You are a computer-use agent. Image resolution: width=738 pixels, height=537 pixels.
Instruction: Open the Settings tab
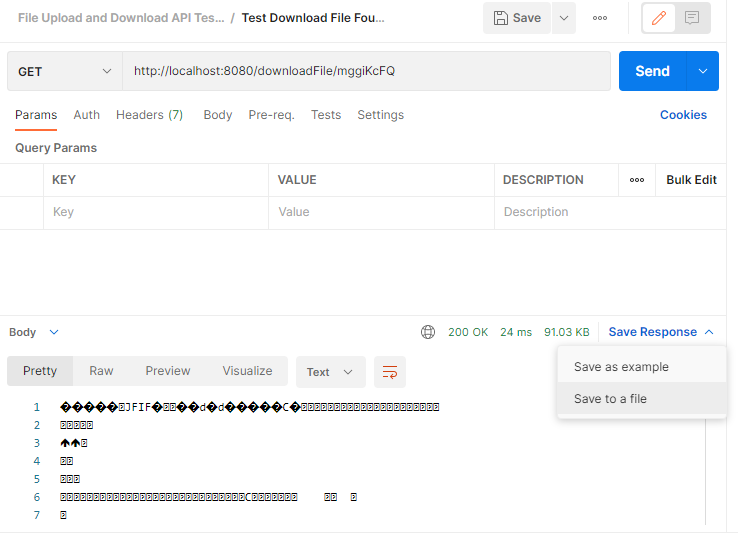click(380, 115)
